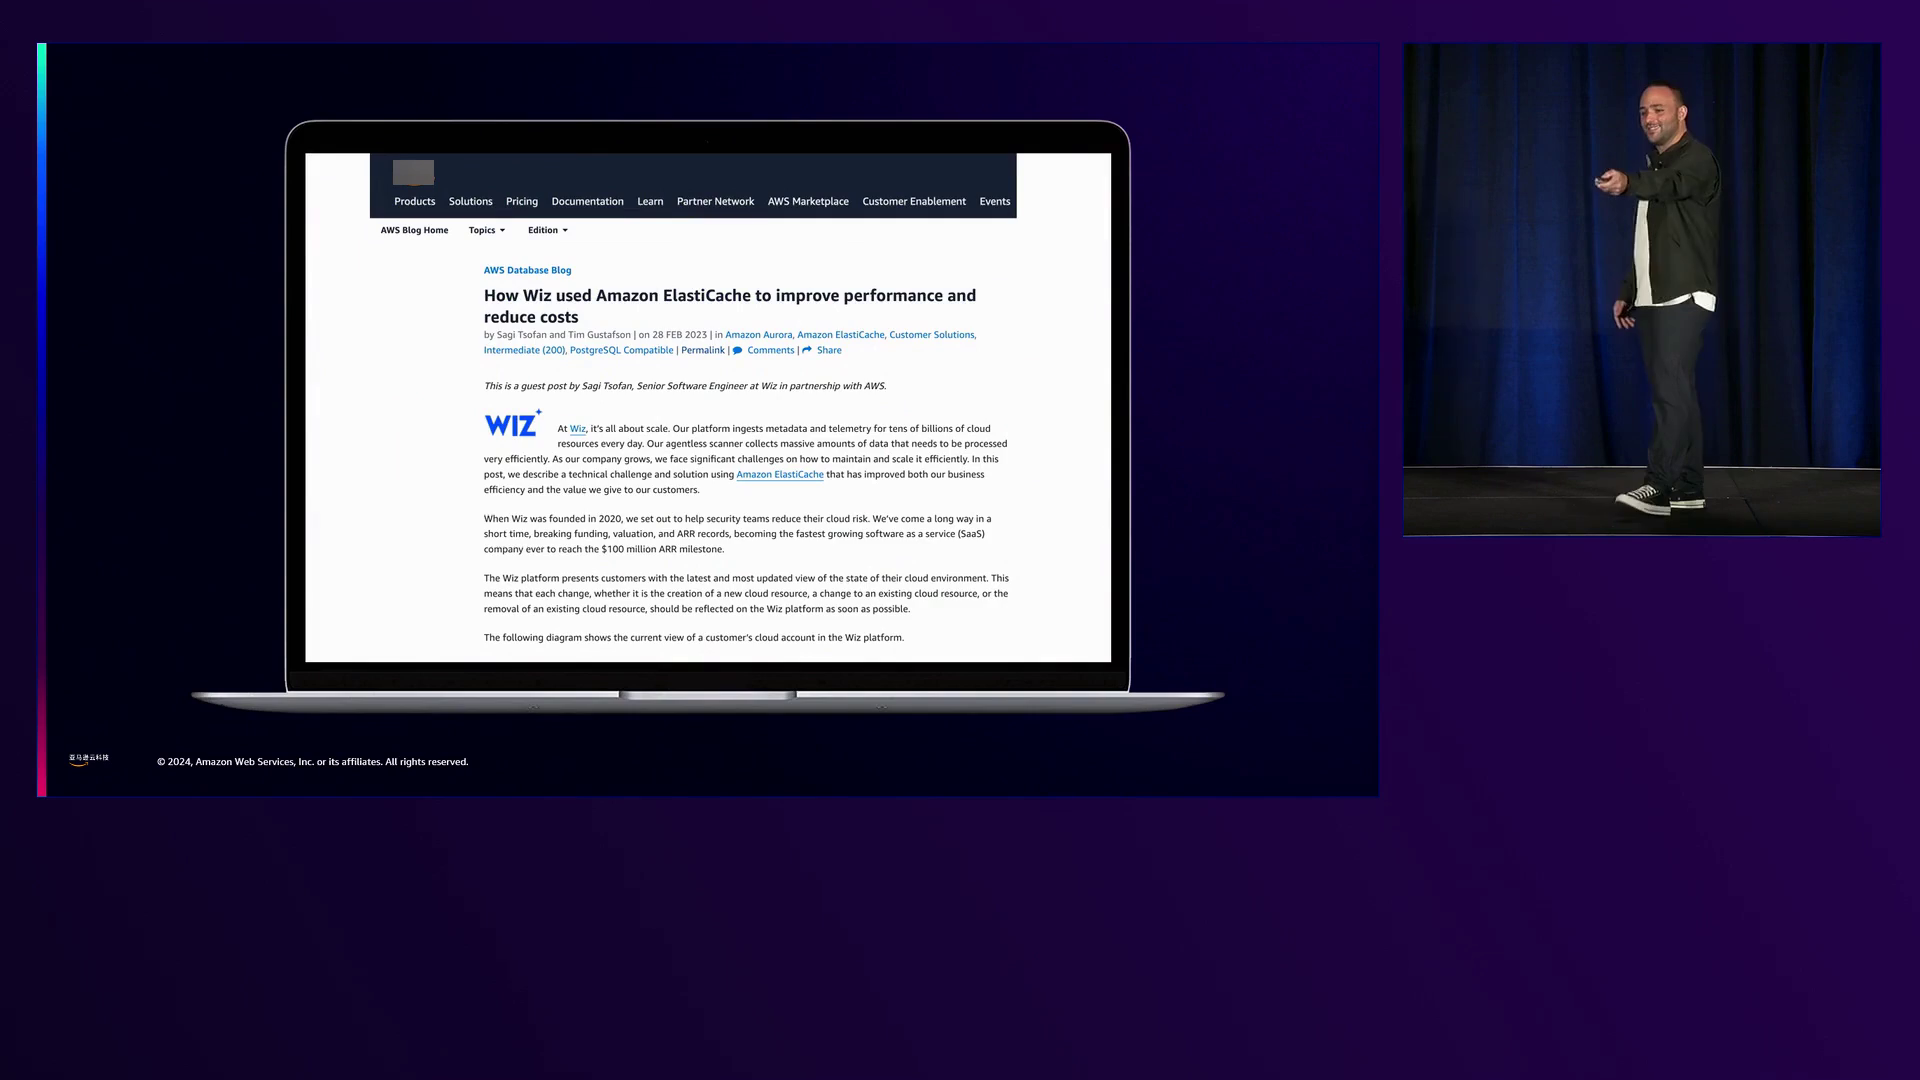
Task: Open the Solutions menu
Action: [x=470, y=201]
